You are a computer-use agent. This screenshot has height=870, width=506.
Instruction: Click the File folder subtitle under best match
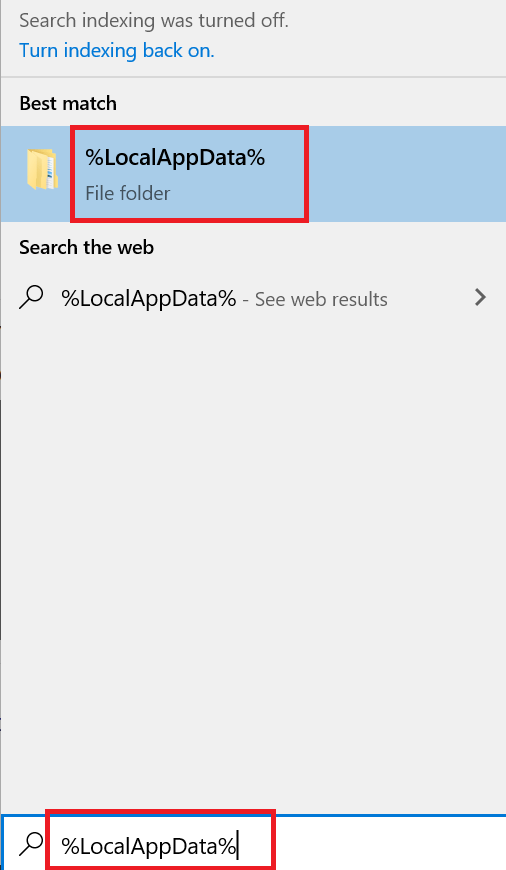[x=128, y=193]
